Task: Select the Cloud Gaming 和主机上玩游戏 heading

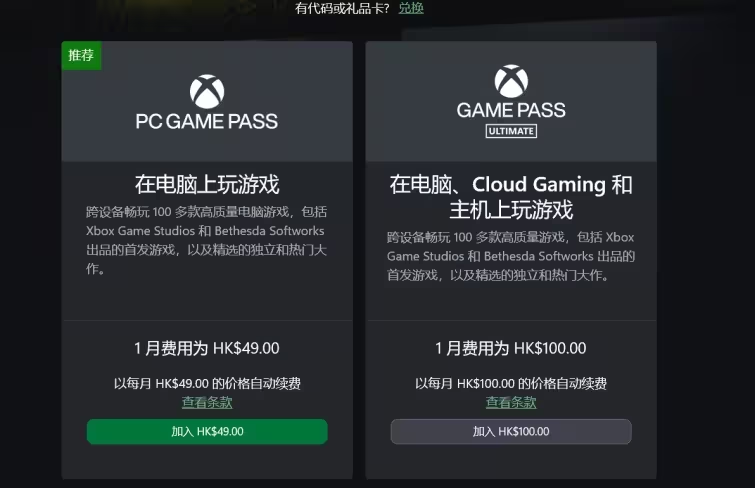Action: [x=511, y=197]
